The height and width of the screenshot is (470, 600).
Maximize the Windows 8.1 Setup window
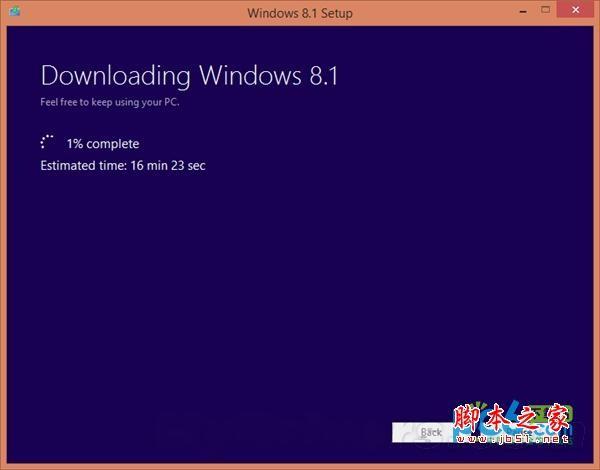[546, 10]
